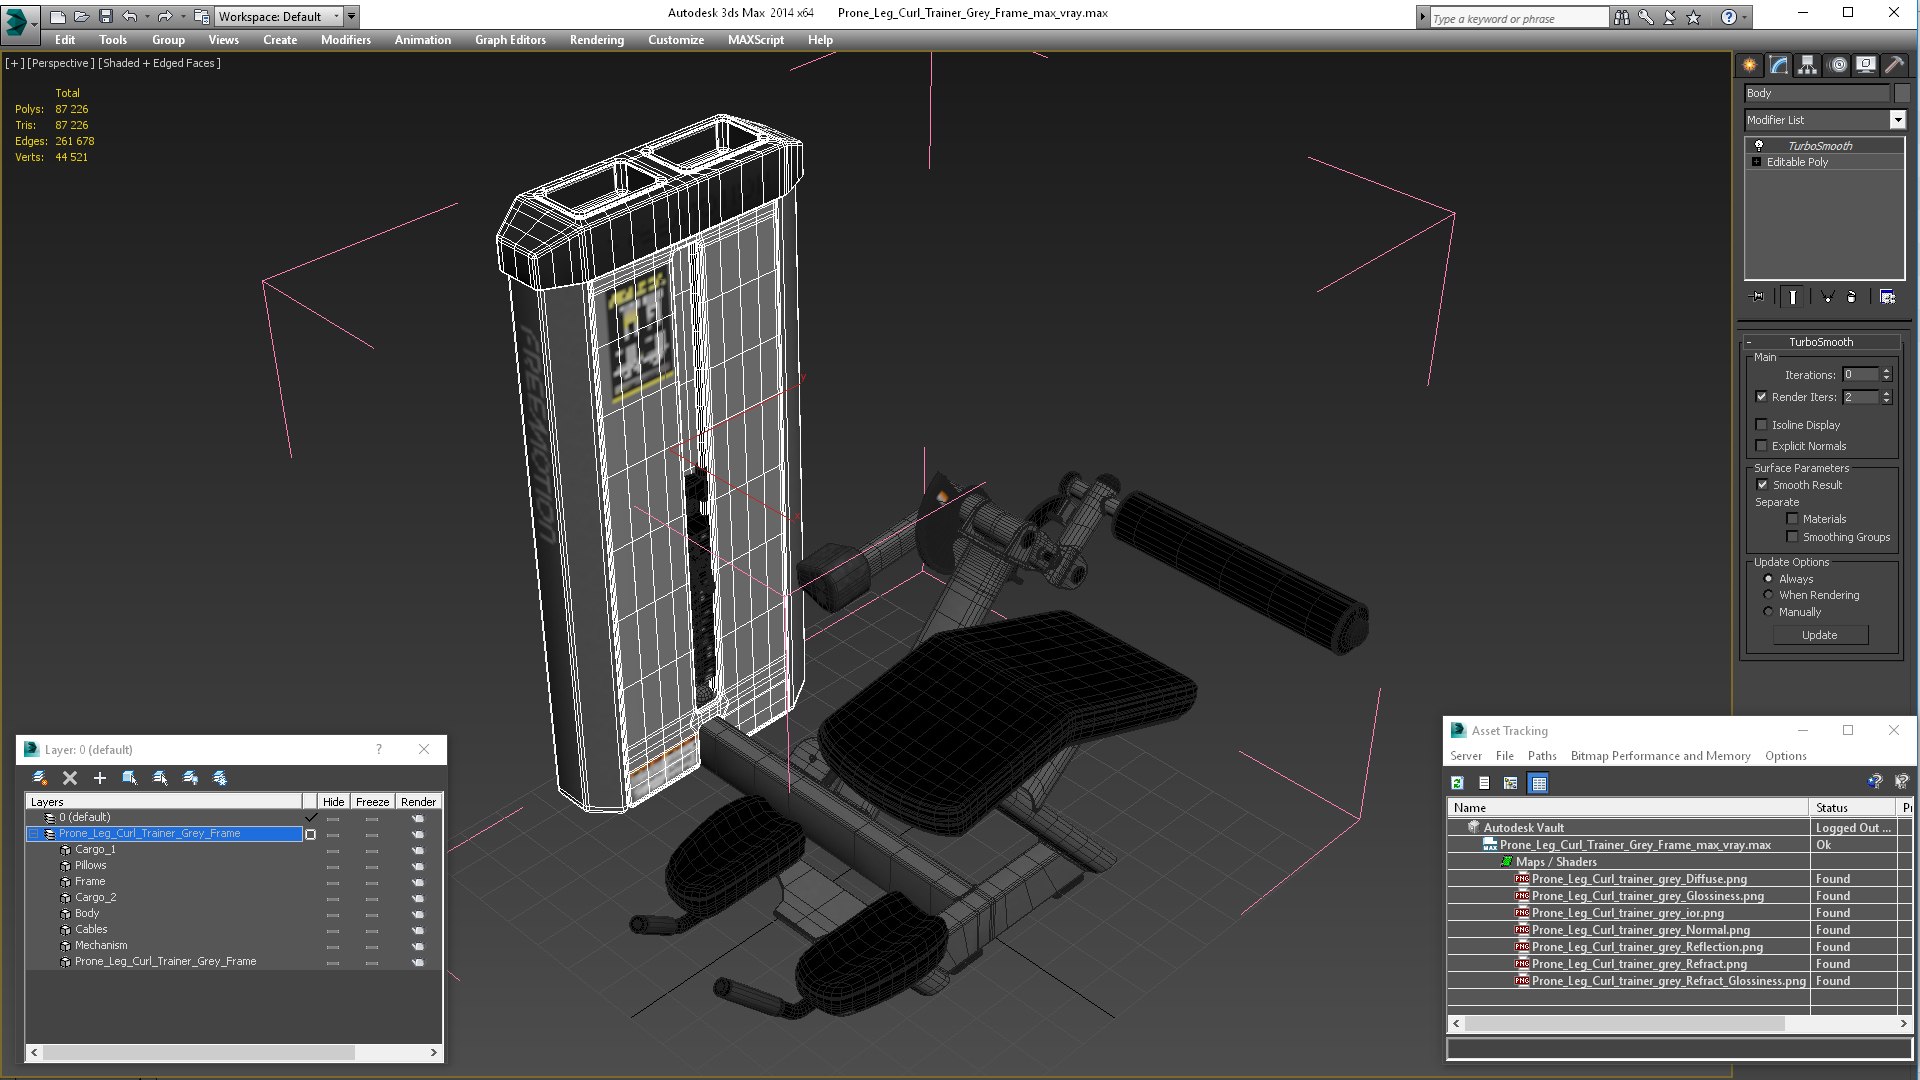Screen dimensions: 1920x1080
Task: Switch to the Motion panel tab
Action: click(x=1837, y=65)
